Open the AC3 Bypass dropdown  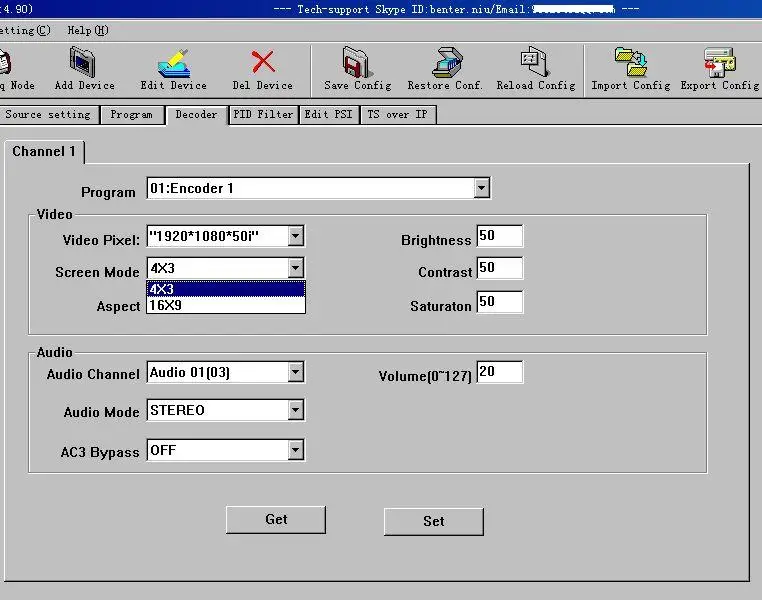click(295, 451)
